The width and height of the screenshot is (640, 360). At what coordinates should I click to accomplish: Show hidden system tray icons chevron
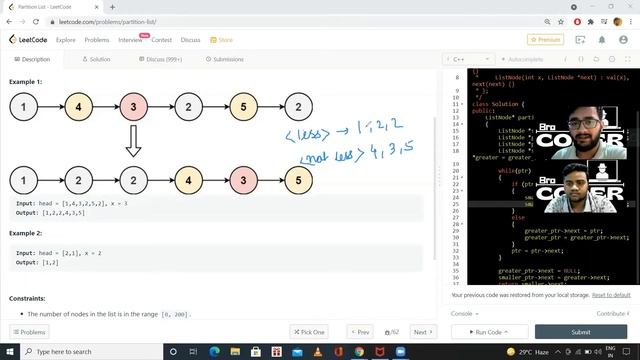pos(558,351)
